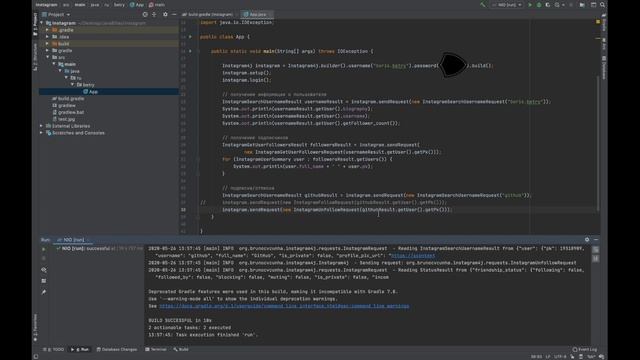Open the Favorites side tool window
The image size is (640, 360).
(35, 328)
